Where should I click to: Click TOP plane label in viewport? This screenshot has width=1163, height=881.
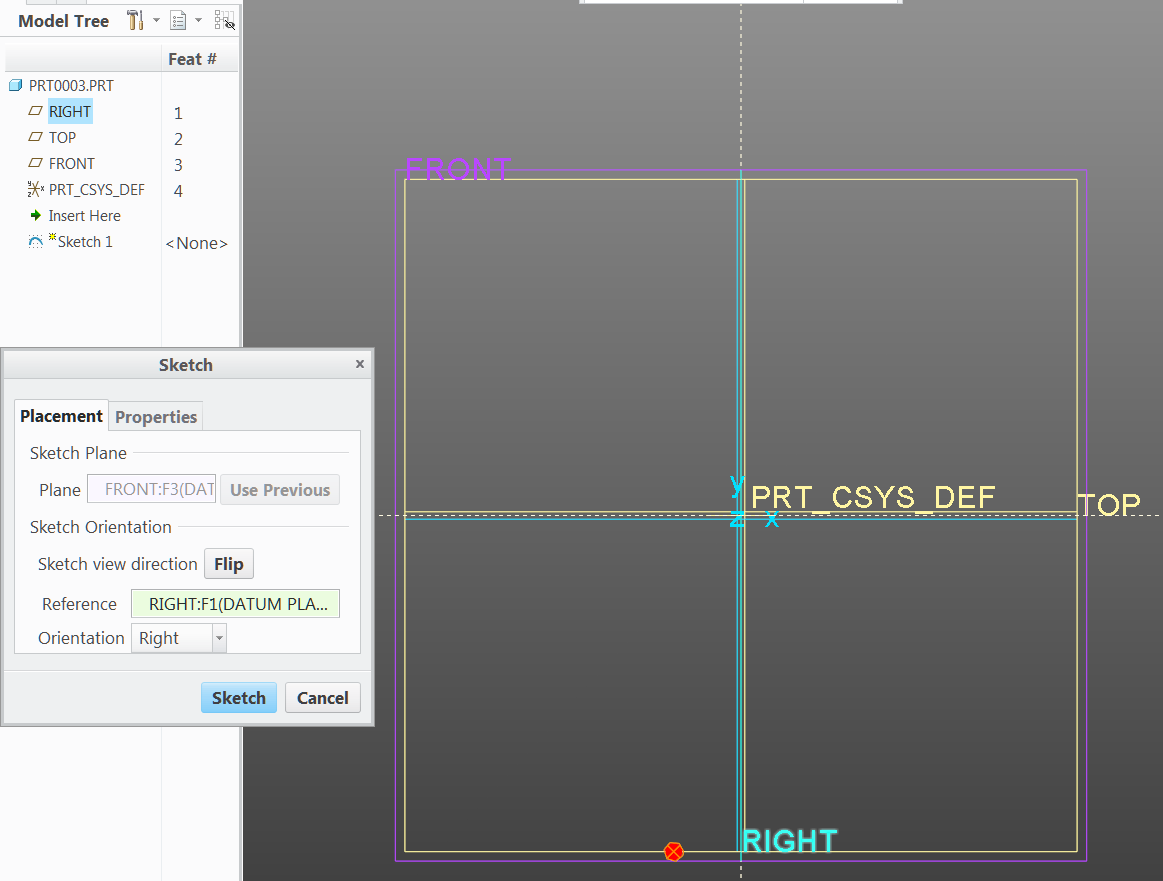point(1110,505)
